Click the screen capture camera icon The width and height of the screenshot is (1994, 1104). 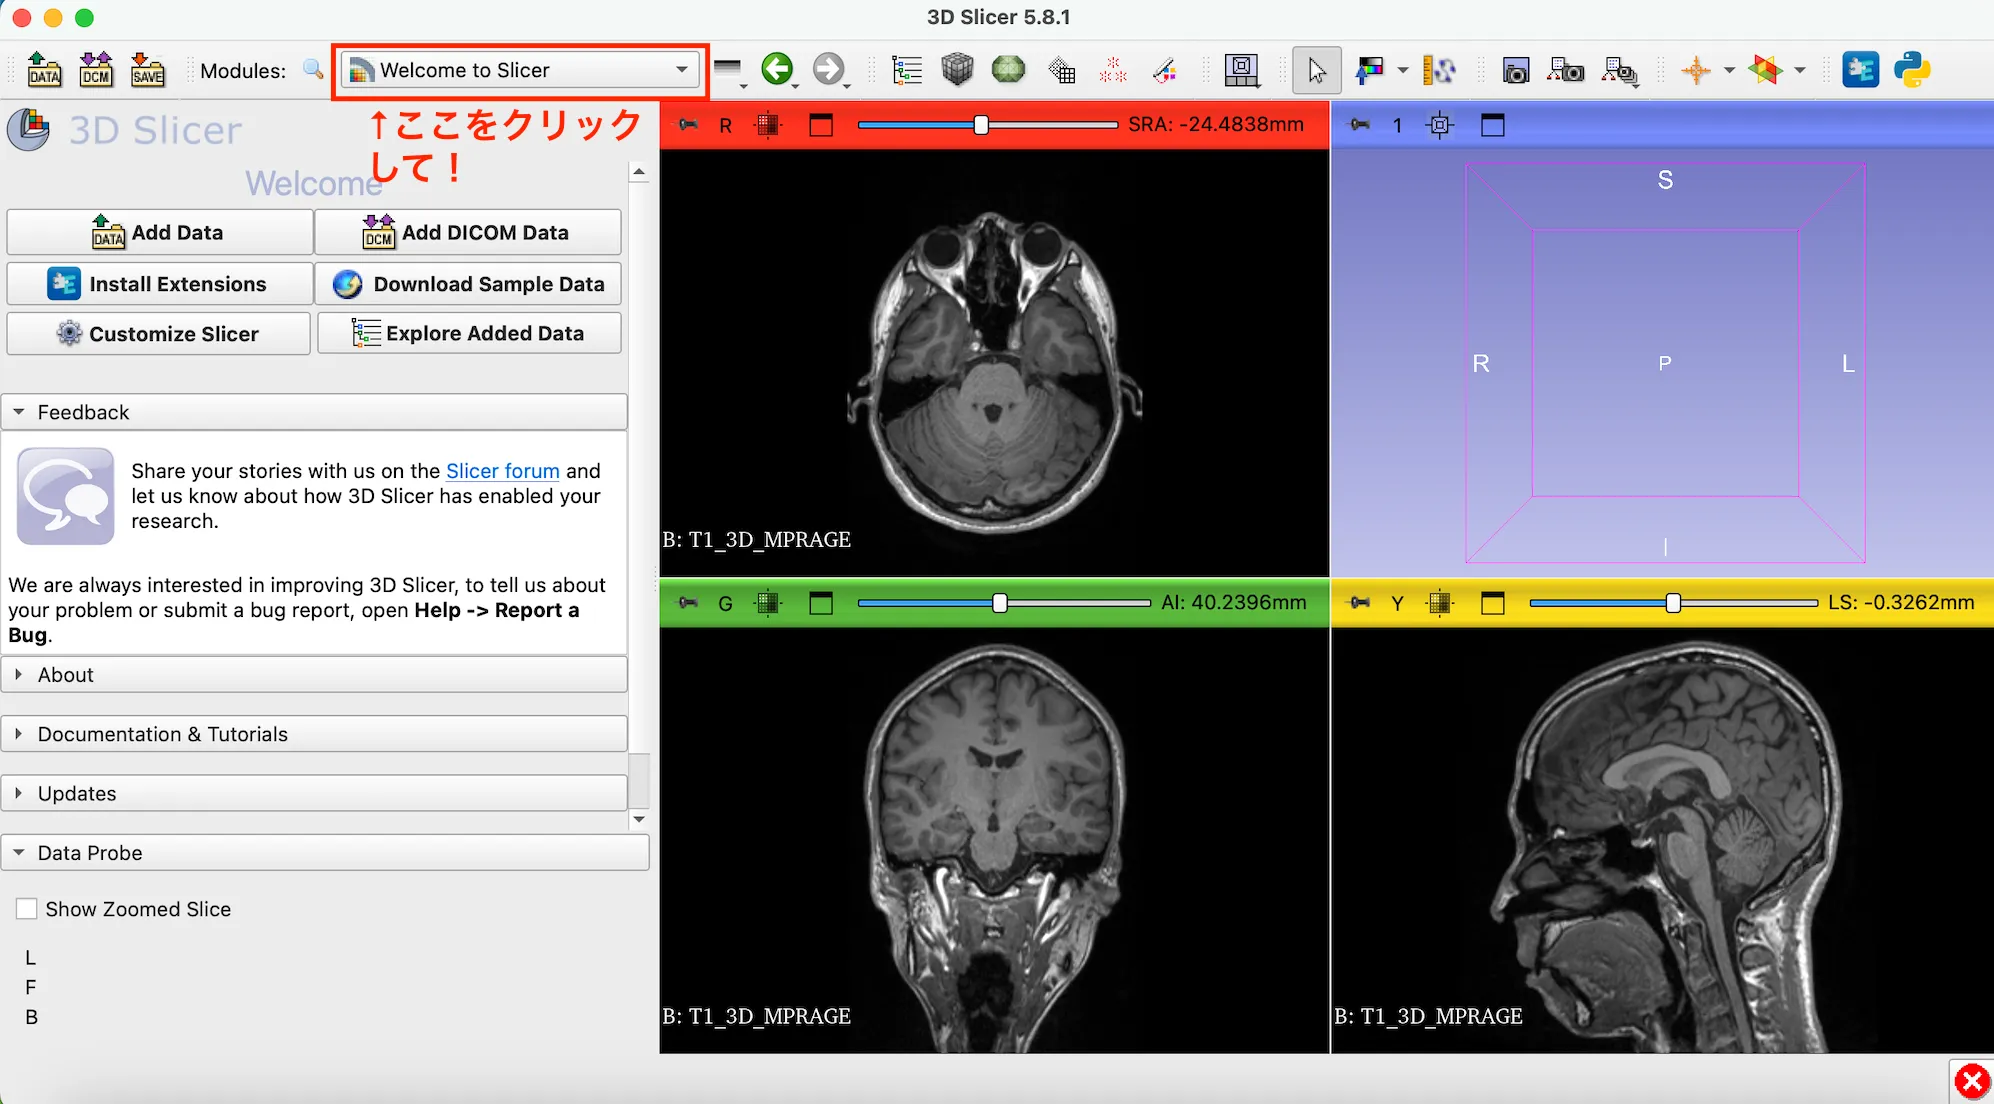[1516, 70]
